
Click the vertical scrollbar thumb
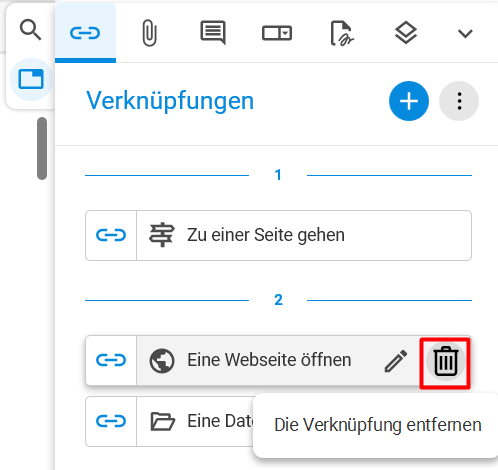(42, 148)
